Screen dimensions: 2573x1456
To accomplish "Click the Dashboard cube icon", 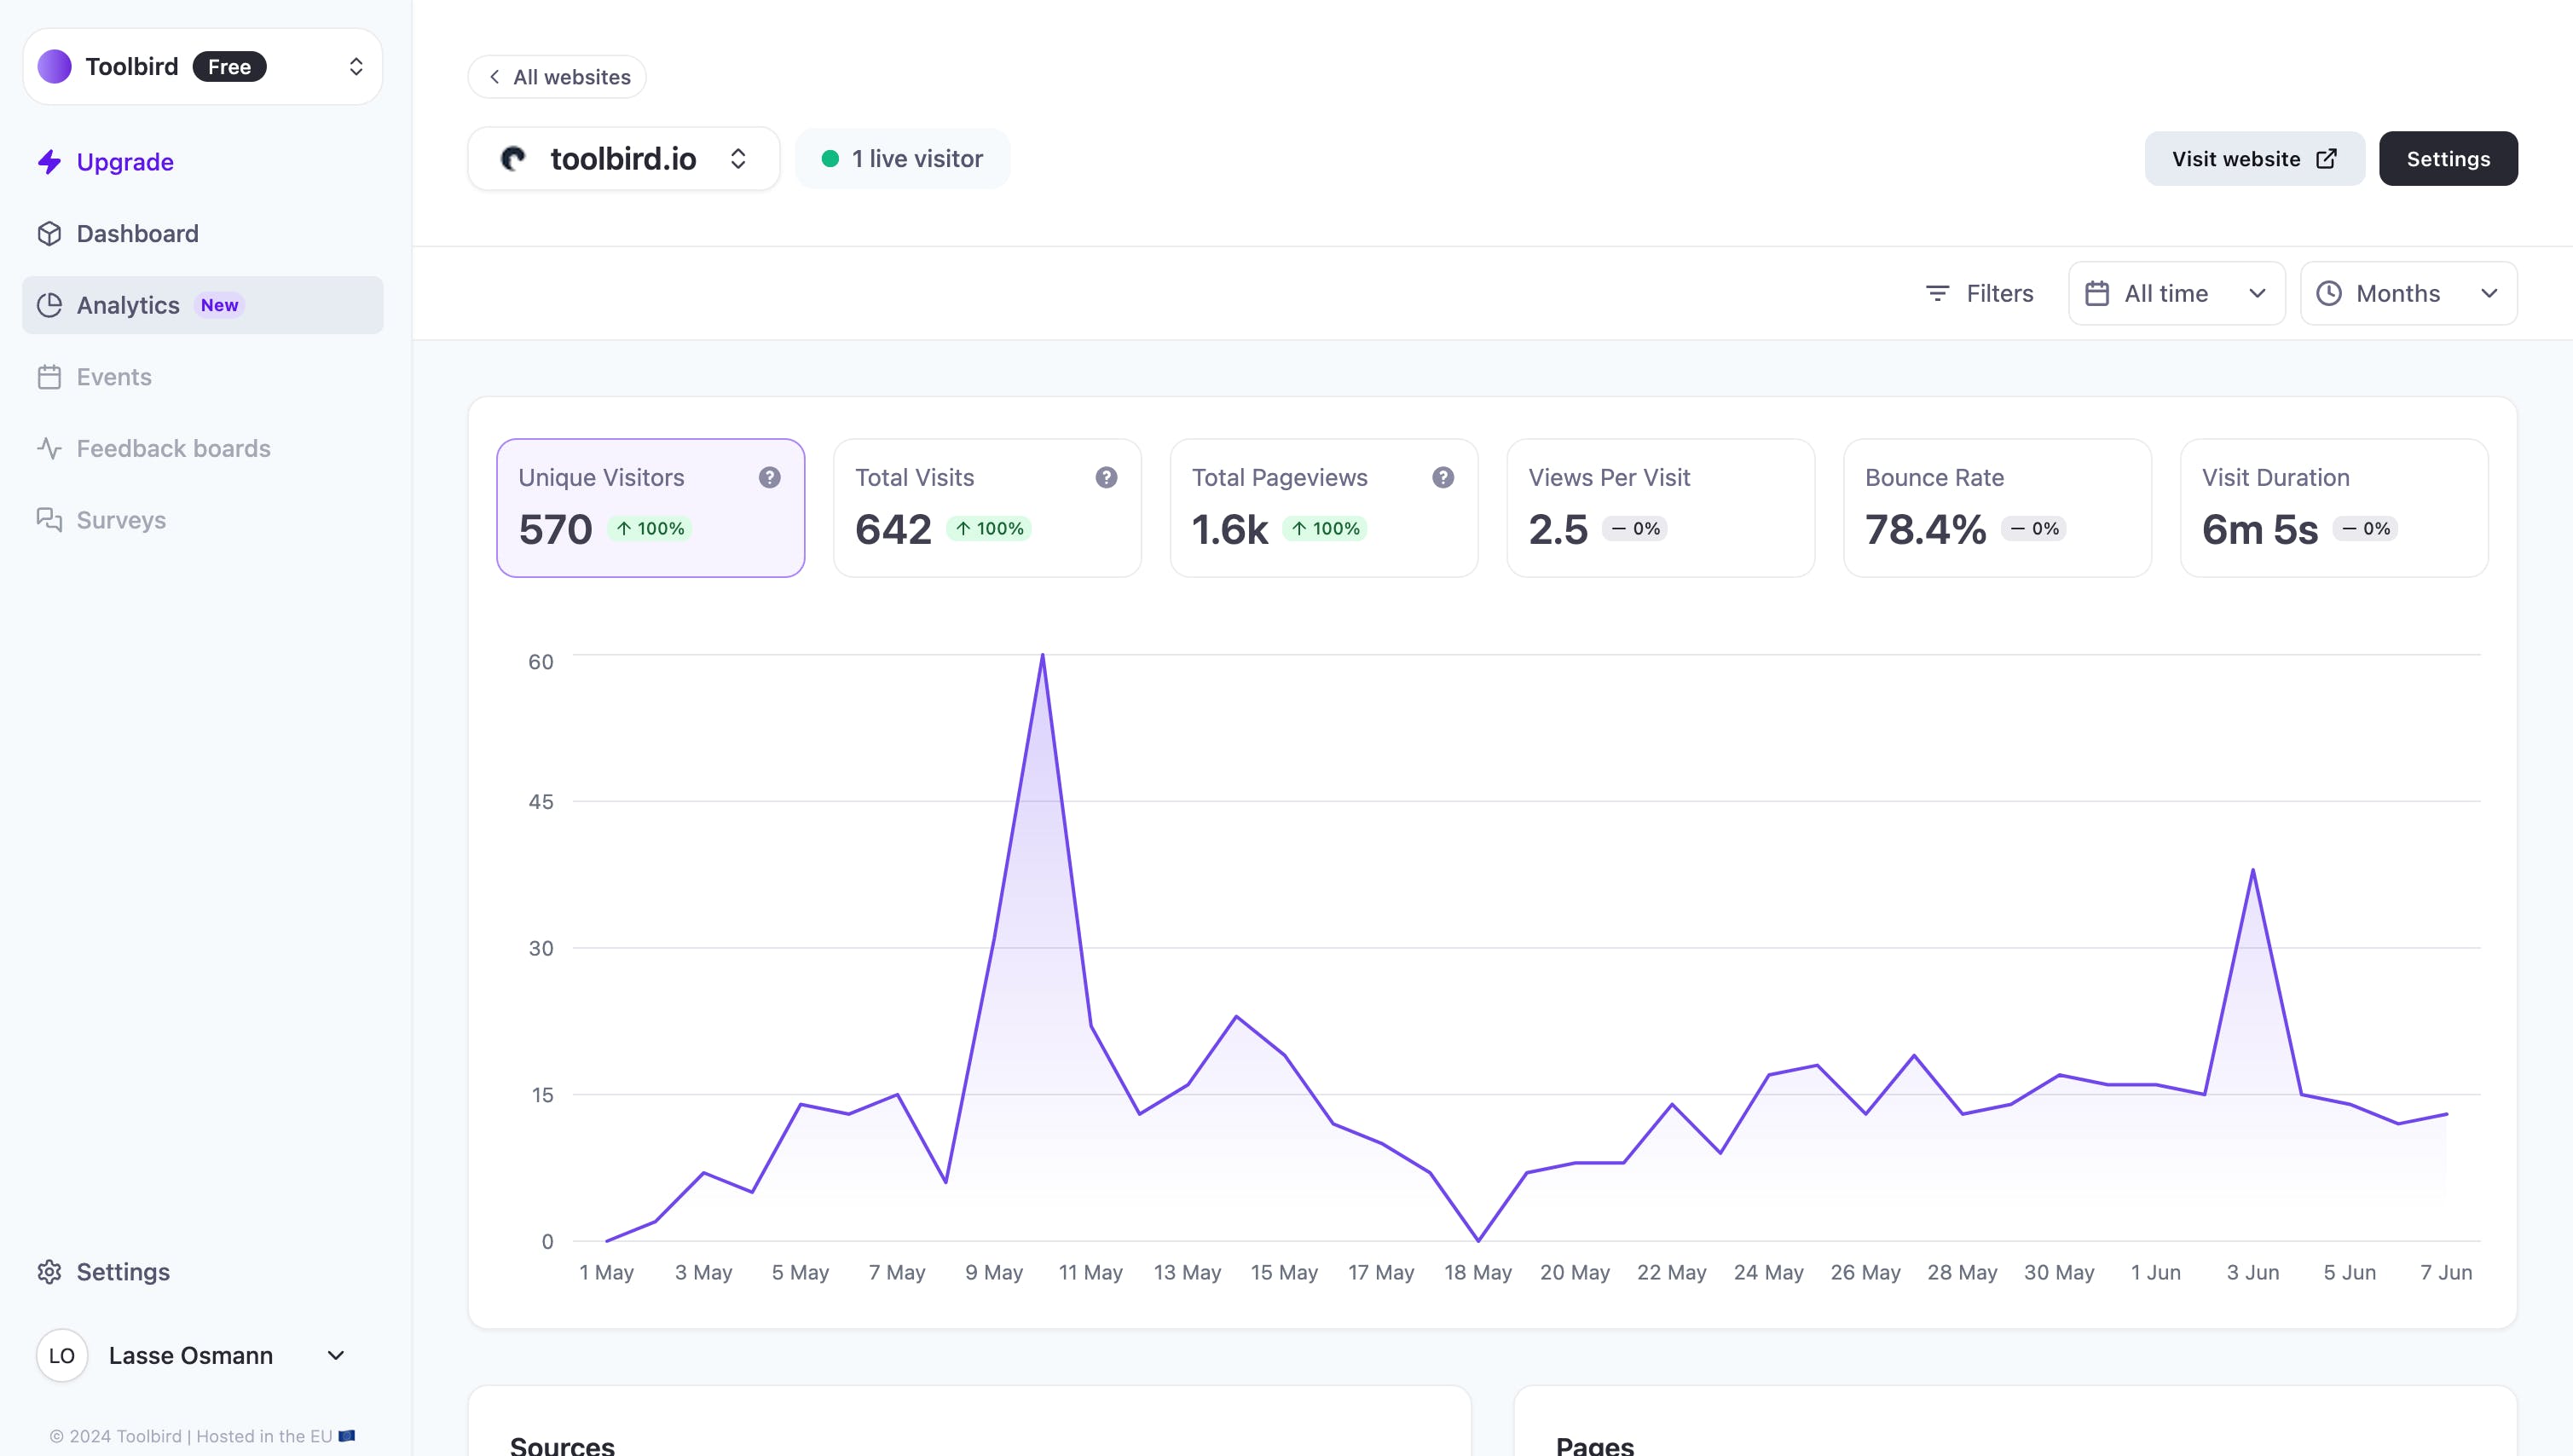I will click(49, 234).
